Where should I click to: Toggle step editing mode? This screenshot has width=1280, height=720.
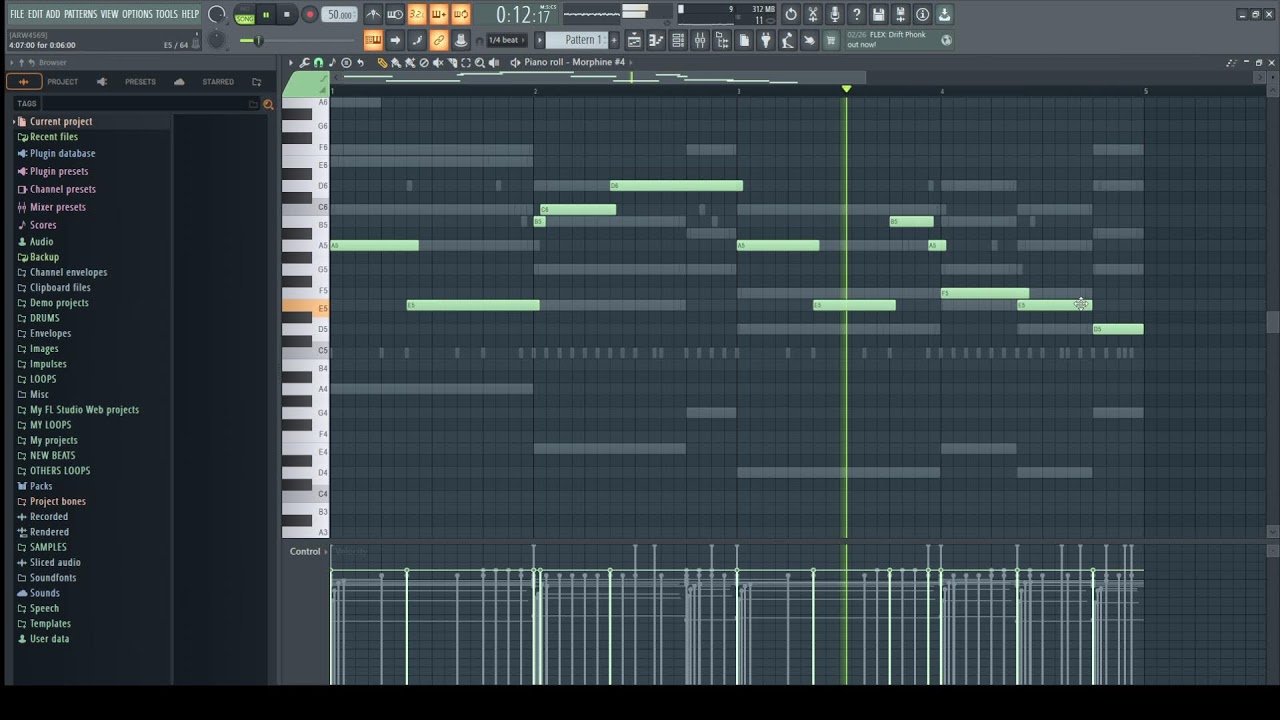coord(417,40)
